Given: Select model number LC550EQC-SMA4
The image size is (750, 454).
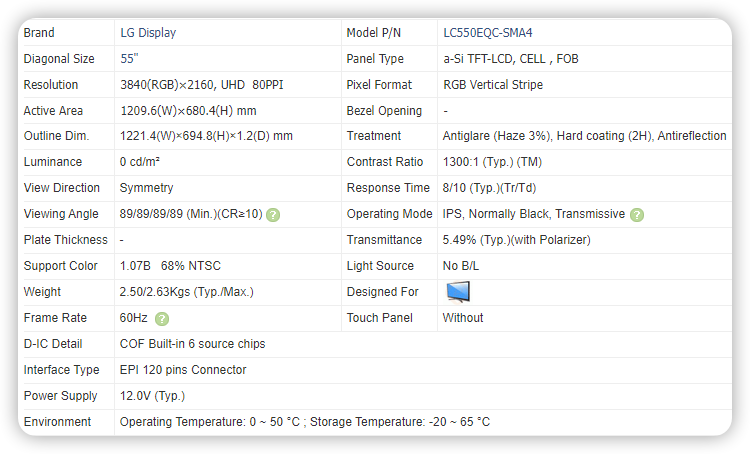Looking at the screenshot, I should coord(487,33).
